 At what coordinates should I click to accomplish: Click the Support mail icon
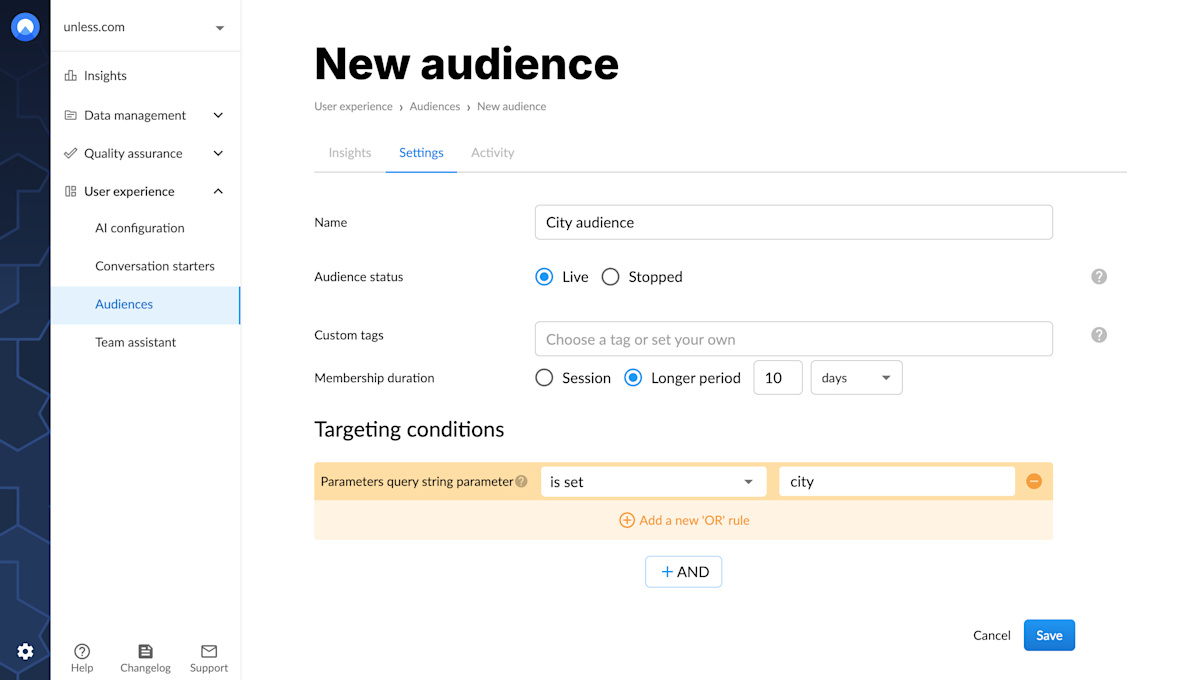click(209, 651)
